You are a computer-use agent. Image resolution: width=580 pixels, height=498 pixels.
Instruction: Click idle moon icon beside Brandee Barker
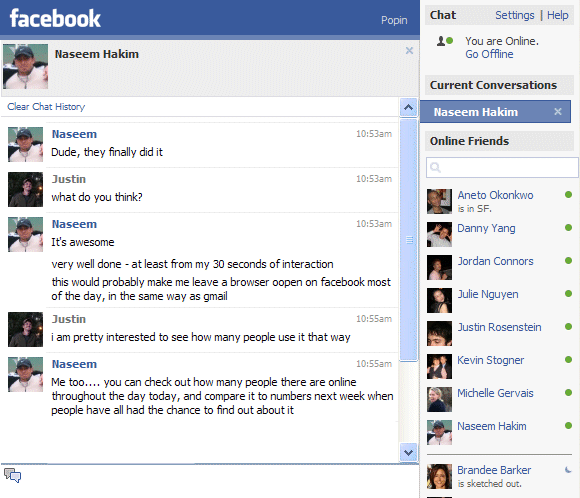568,470
